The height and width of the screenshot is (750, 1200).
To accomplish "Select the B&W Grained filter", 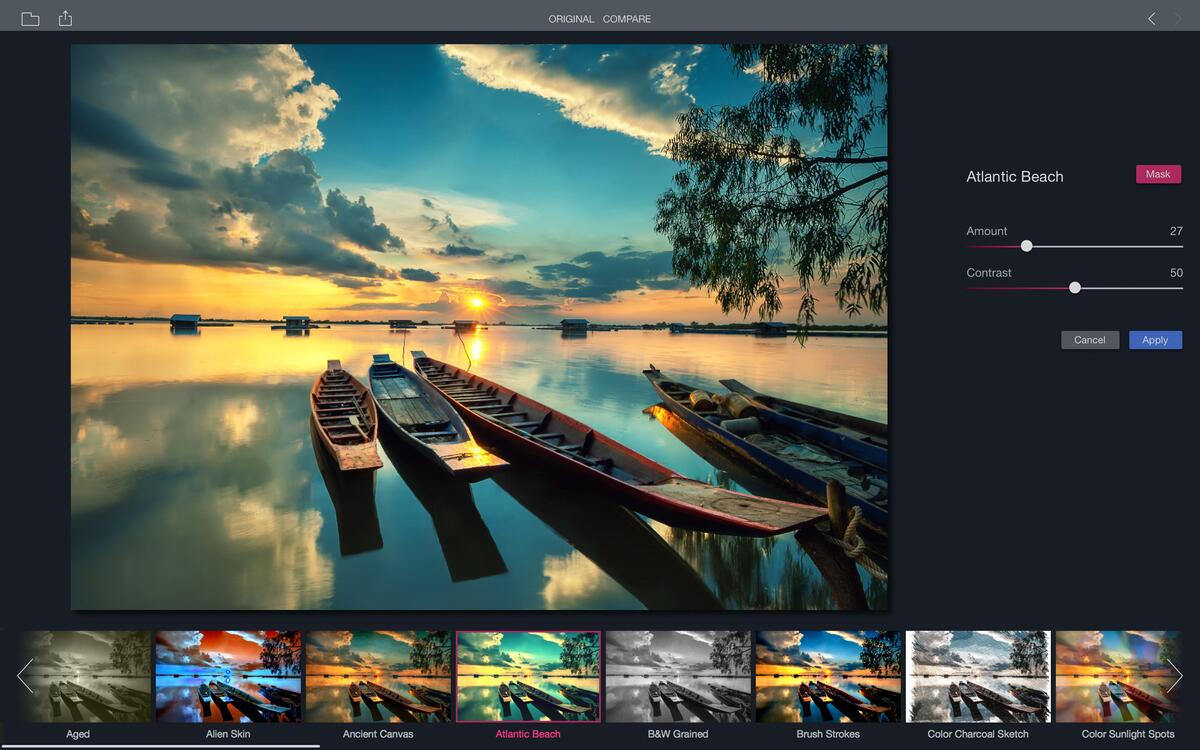I will tap(678, 676).
